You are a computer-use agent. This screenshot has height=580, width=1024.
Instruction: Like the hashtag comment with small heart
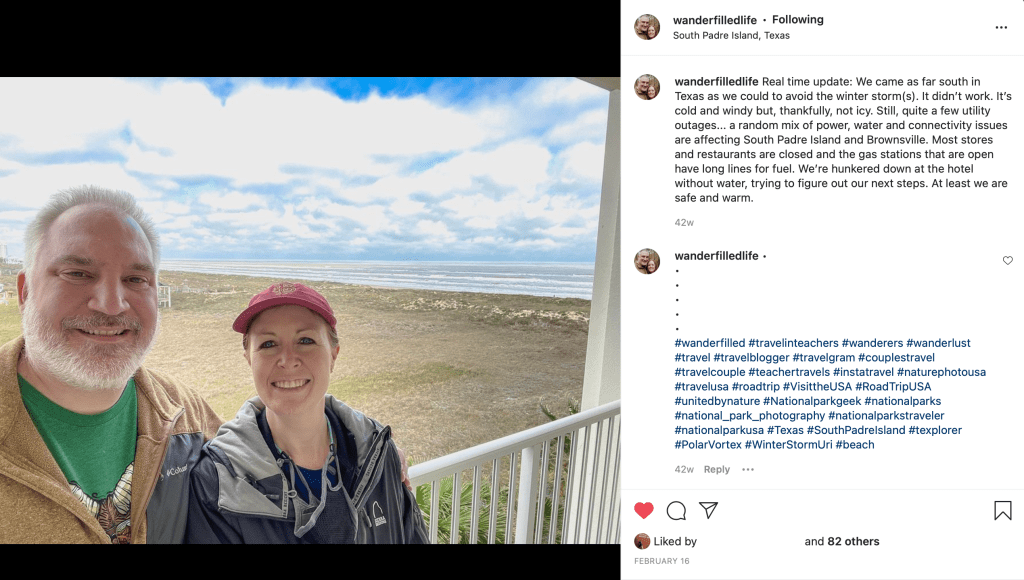(1008, 260)
